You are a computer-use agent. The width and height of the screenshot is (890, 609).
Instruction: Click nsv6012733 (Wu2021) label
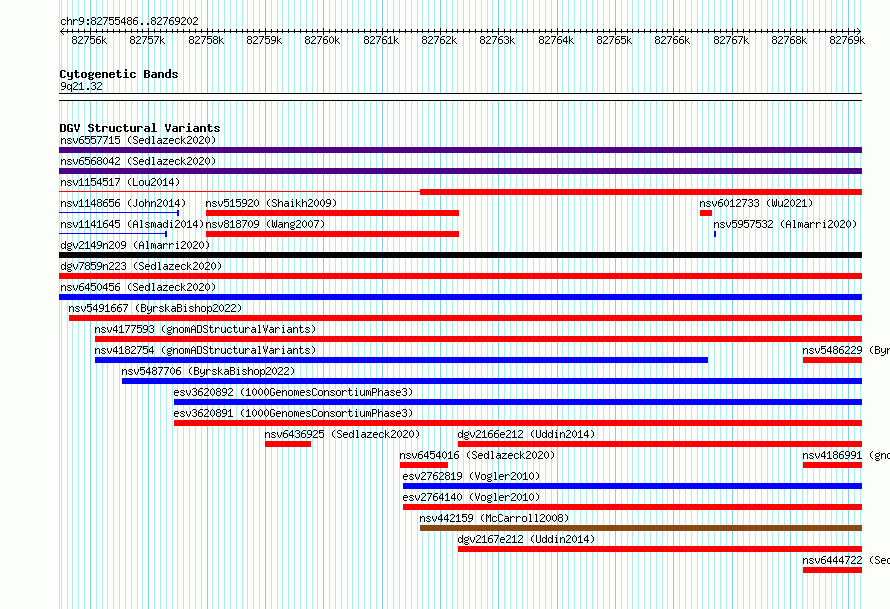tap(756, 203)
